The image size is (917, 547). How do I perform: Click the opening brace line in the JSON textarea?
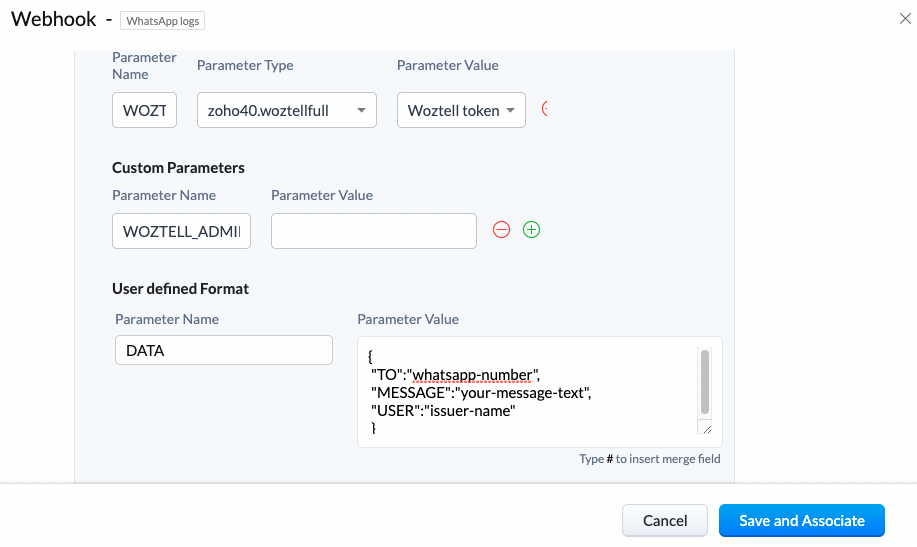coord(371,356)
